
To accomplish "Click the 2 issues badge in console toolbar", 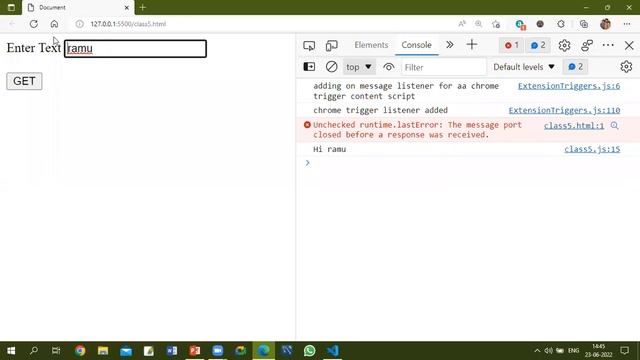I will [x=576, y=67].
